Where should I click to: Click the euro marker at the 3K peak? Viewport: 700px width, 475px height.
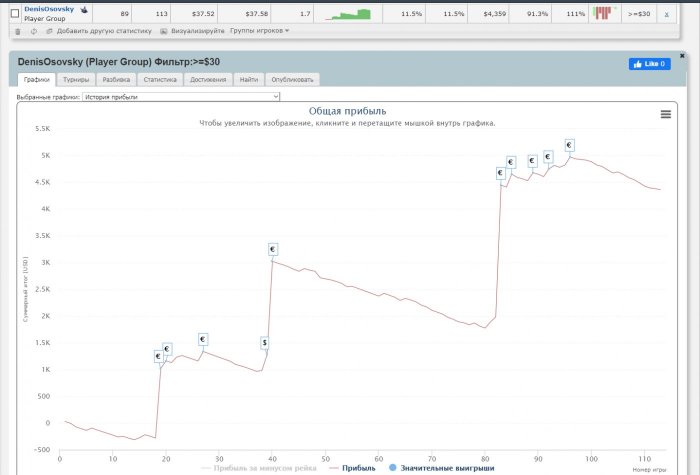[x=273, y=249]
